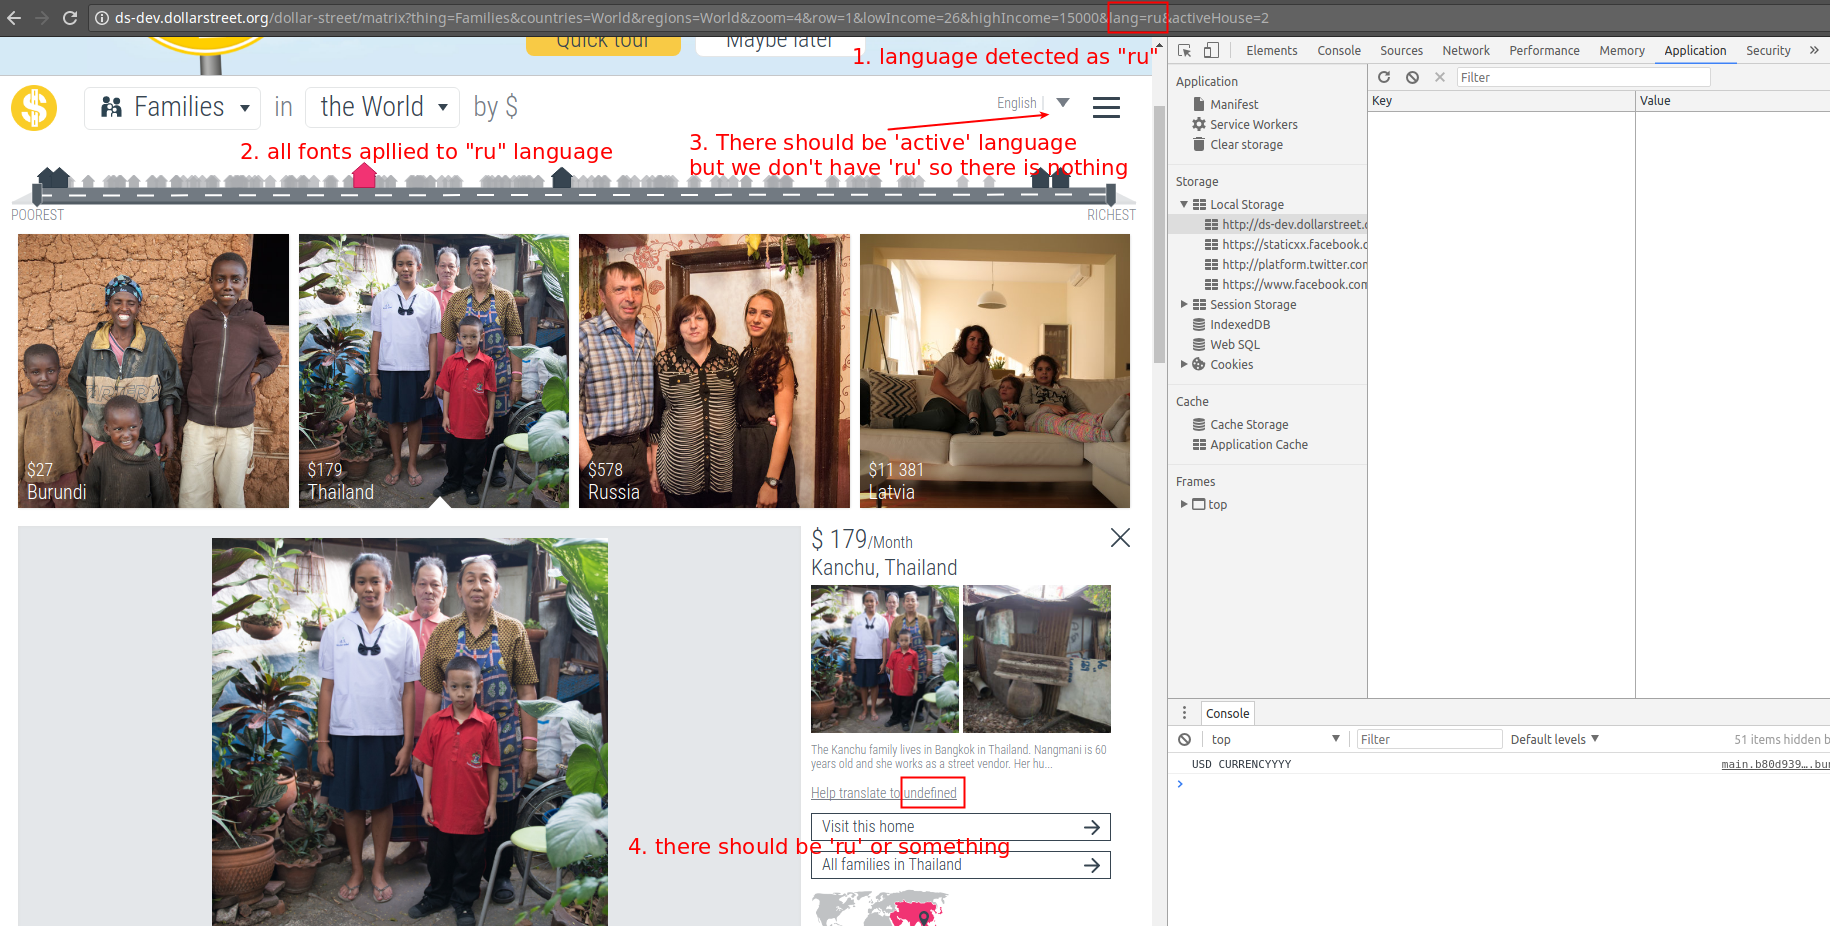Select the Cookies storage item
Image resolution: width=1830 pixels, height=926 pixels.
click(x=1232, y=364)
